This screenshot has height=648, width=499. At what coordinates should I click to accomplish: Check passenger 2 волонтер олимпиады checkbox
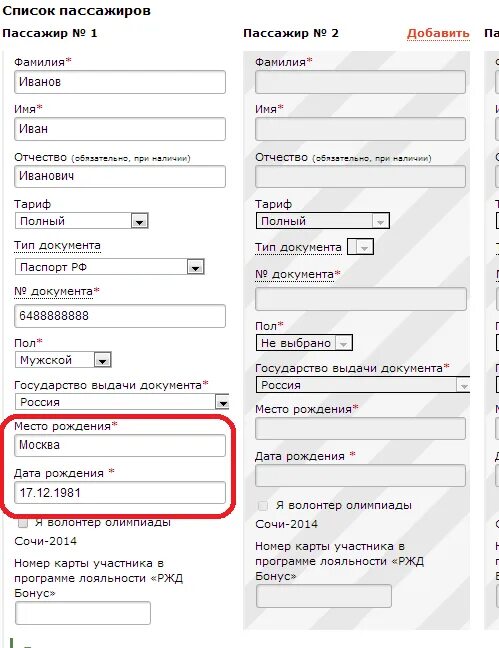pos(263,505)
